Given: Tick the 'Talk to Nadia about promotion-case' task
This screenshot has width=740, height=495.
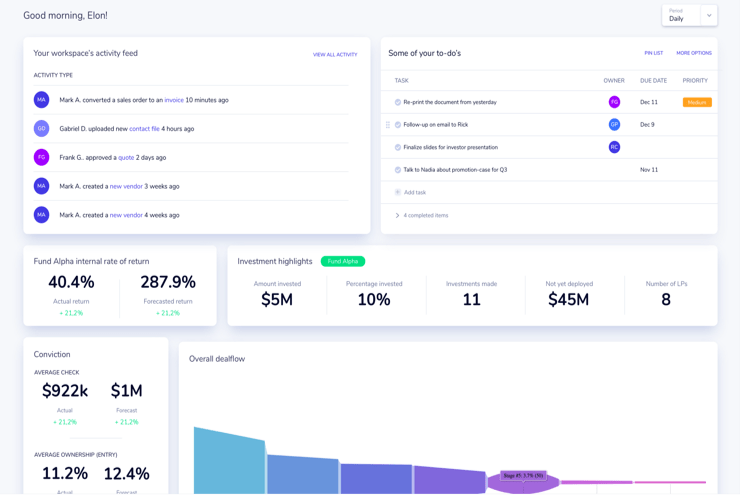Looking at the screenshot, I should click(398, 170).
